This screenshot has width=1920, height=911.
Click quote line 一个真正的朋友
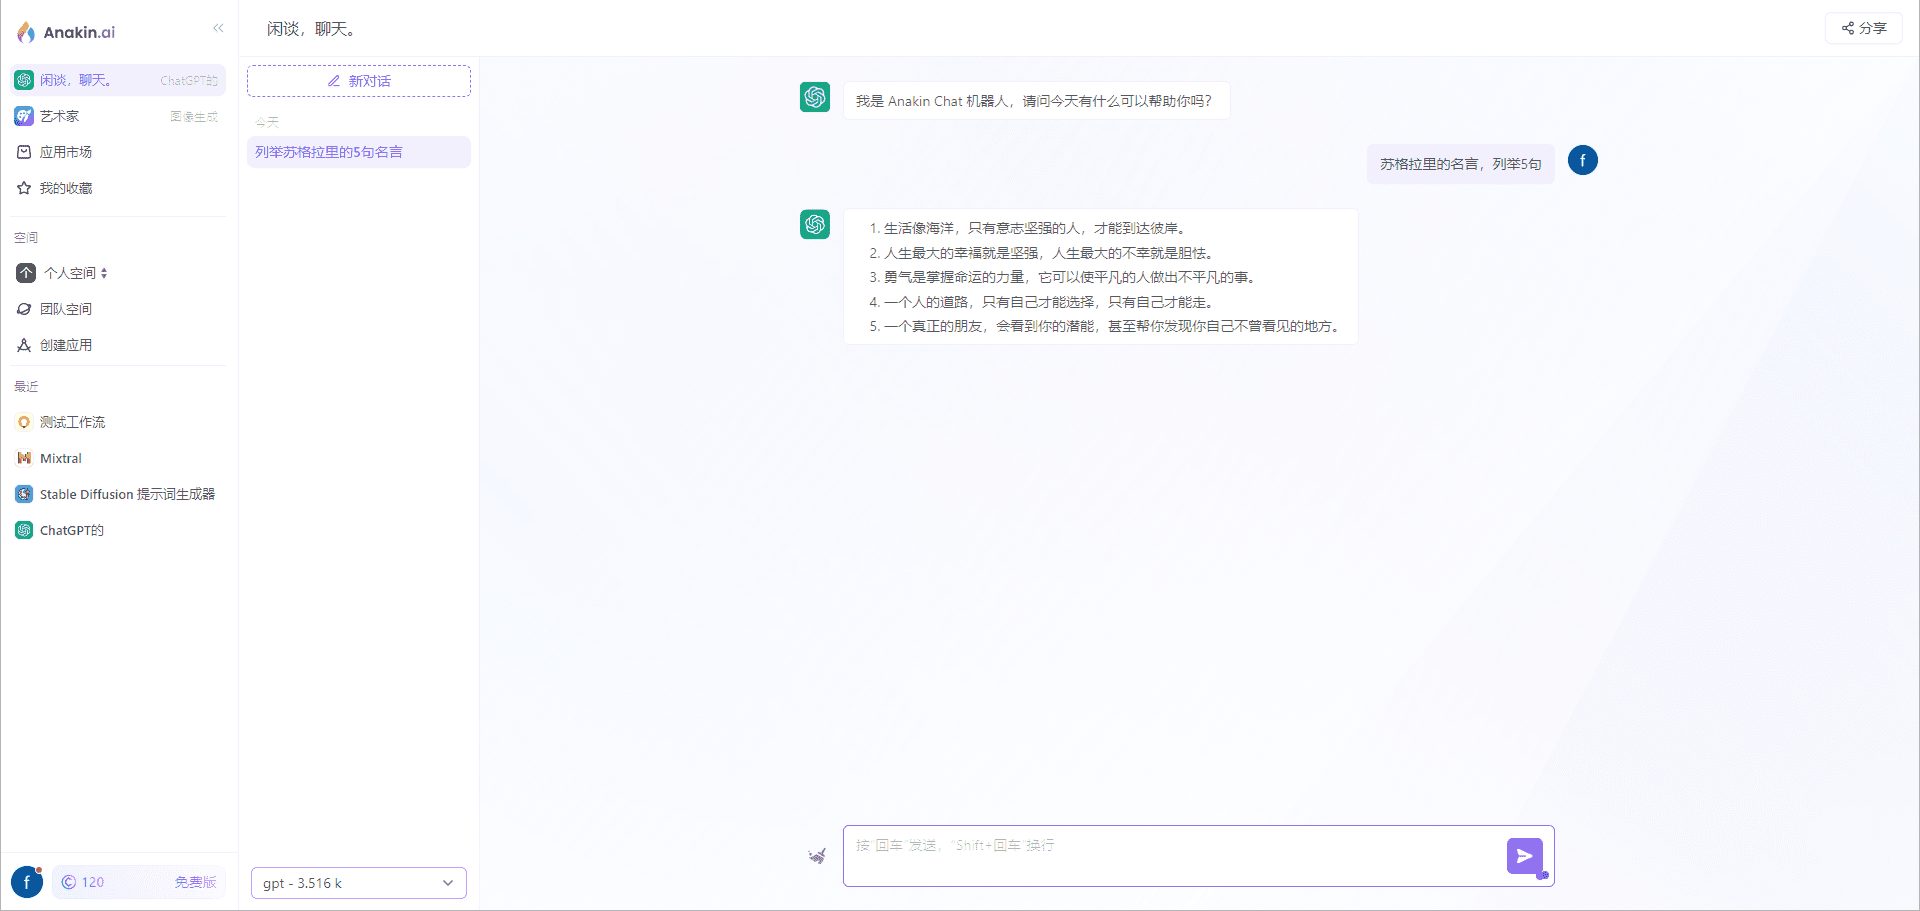click(x=1104, y=326)
